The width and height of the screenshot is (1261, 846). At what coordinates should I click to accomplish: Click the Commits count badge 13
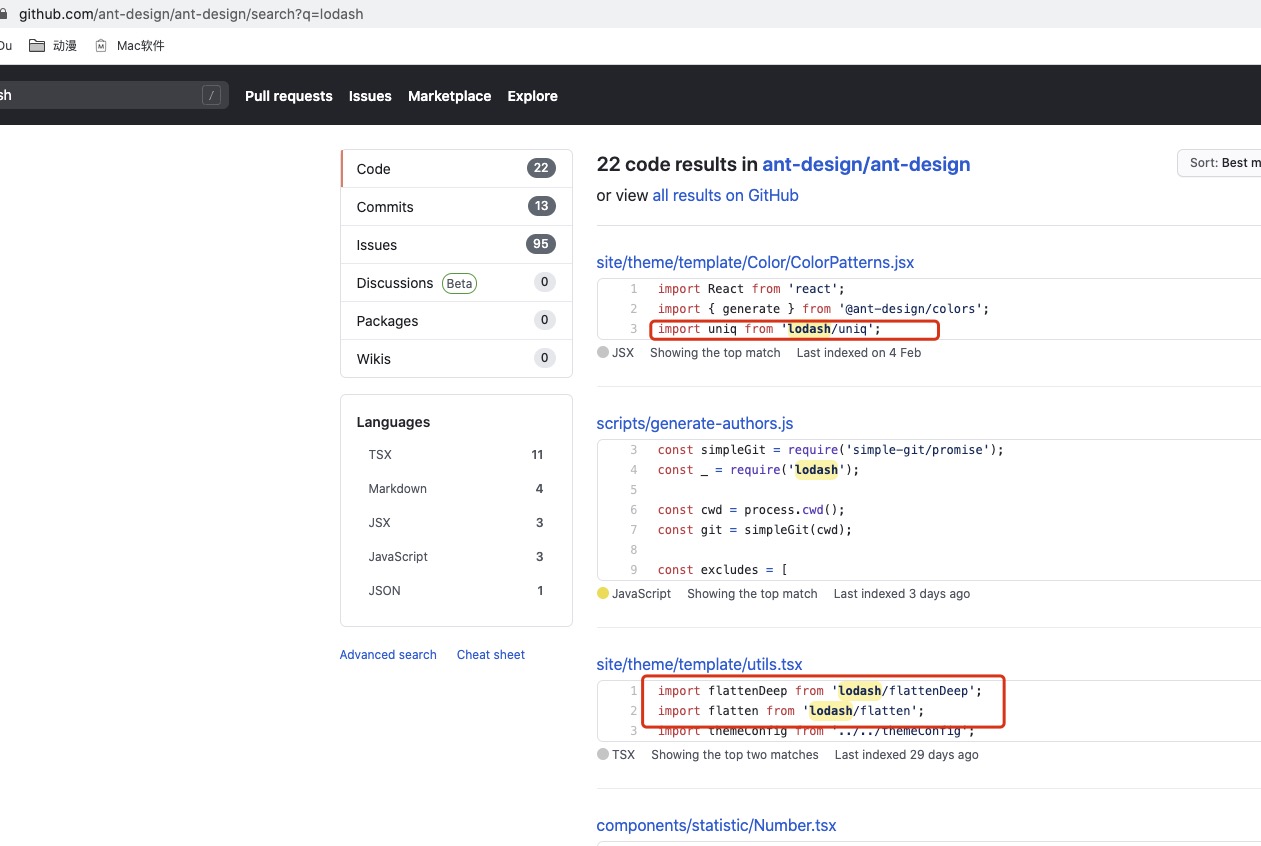point(541,206)
